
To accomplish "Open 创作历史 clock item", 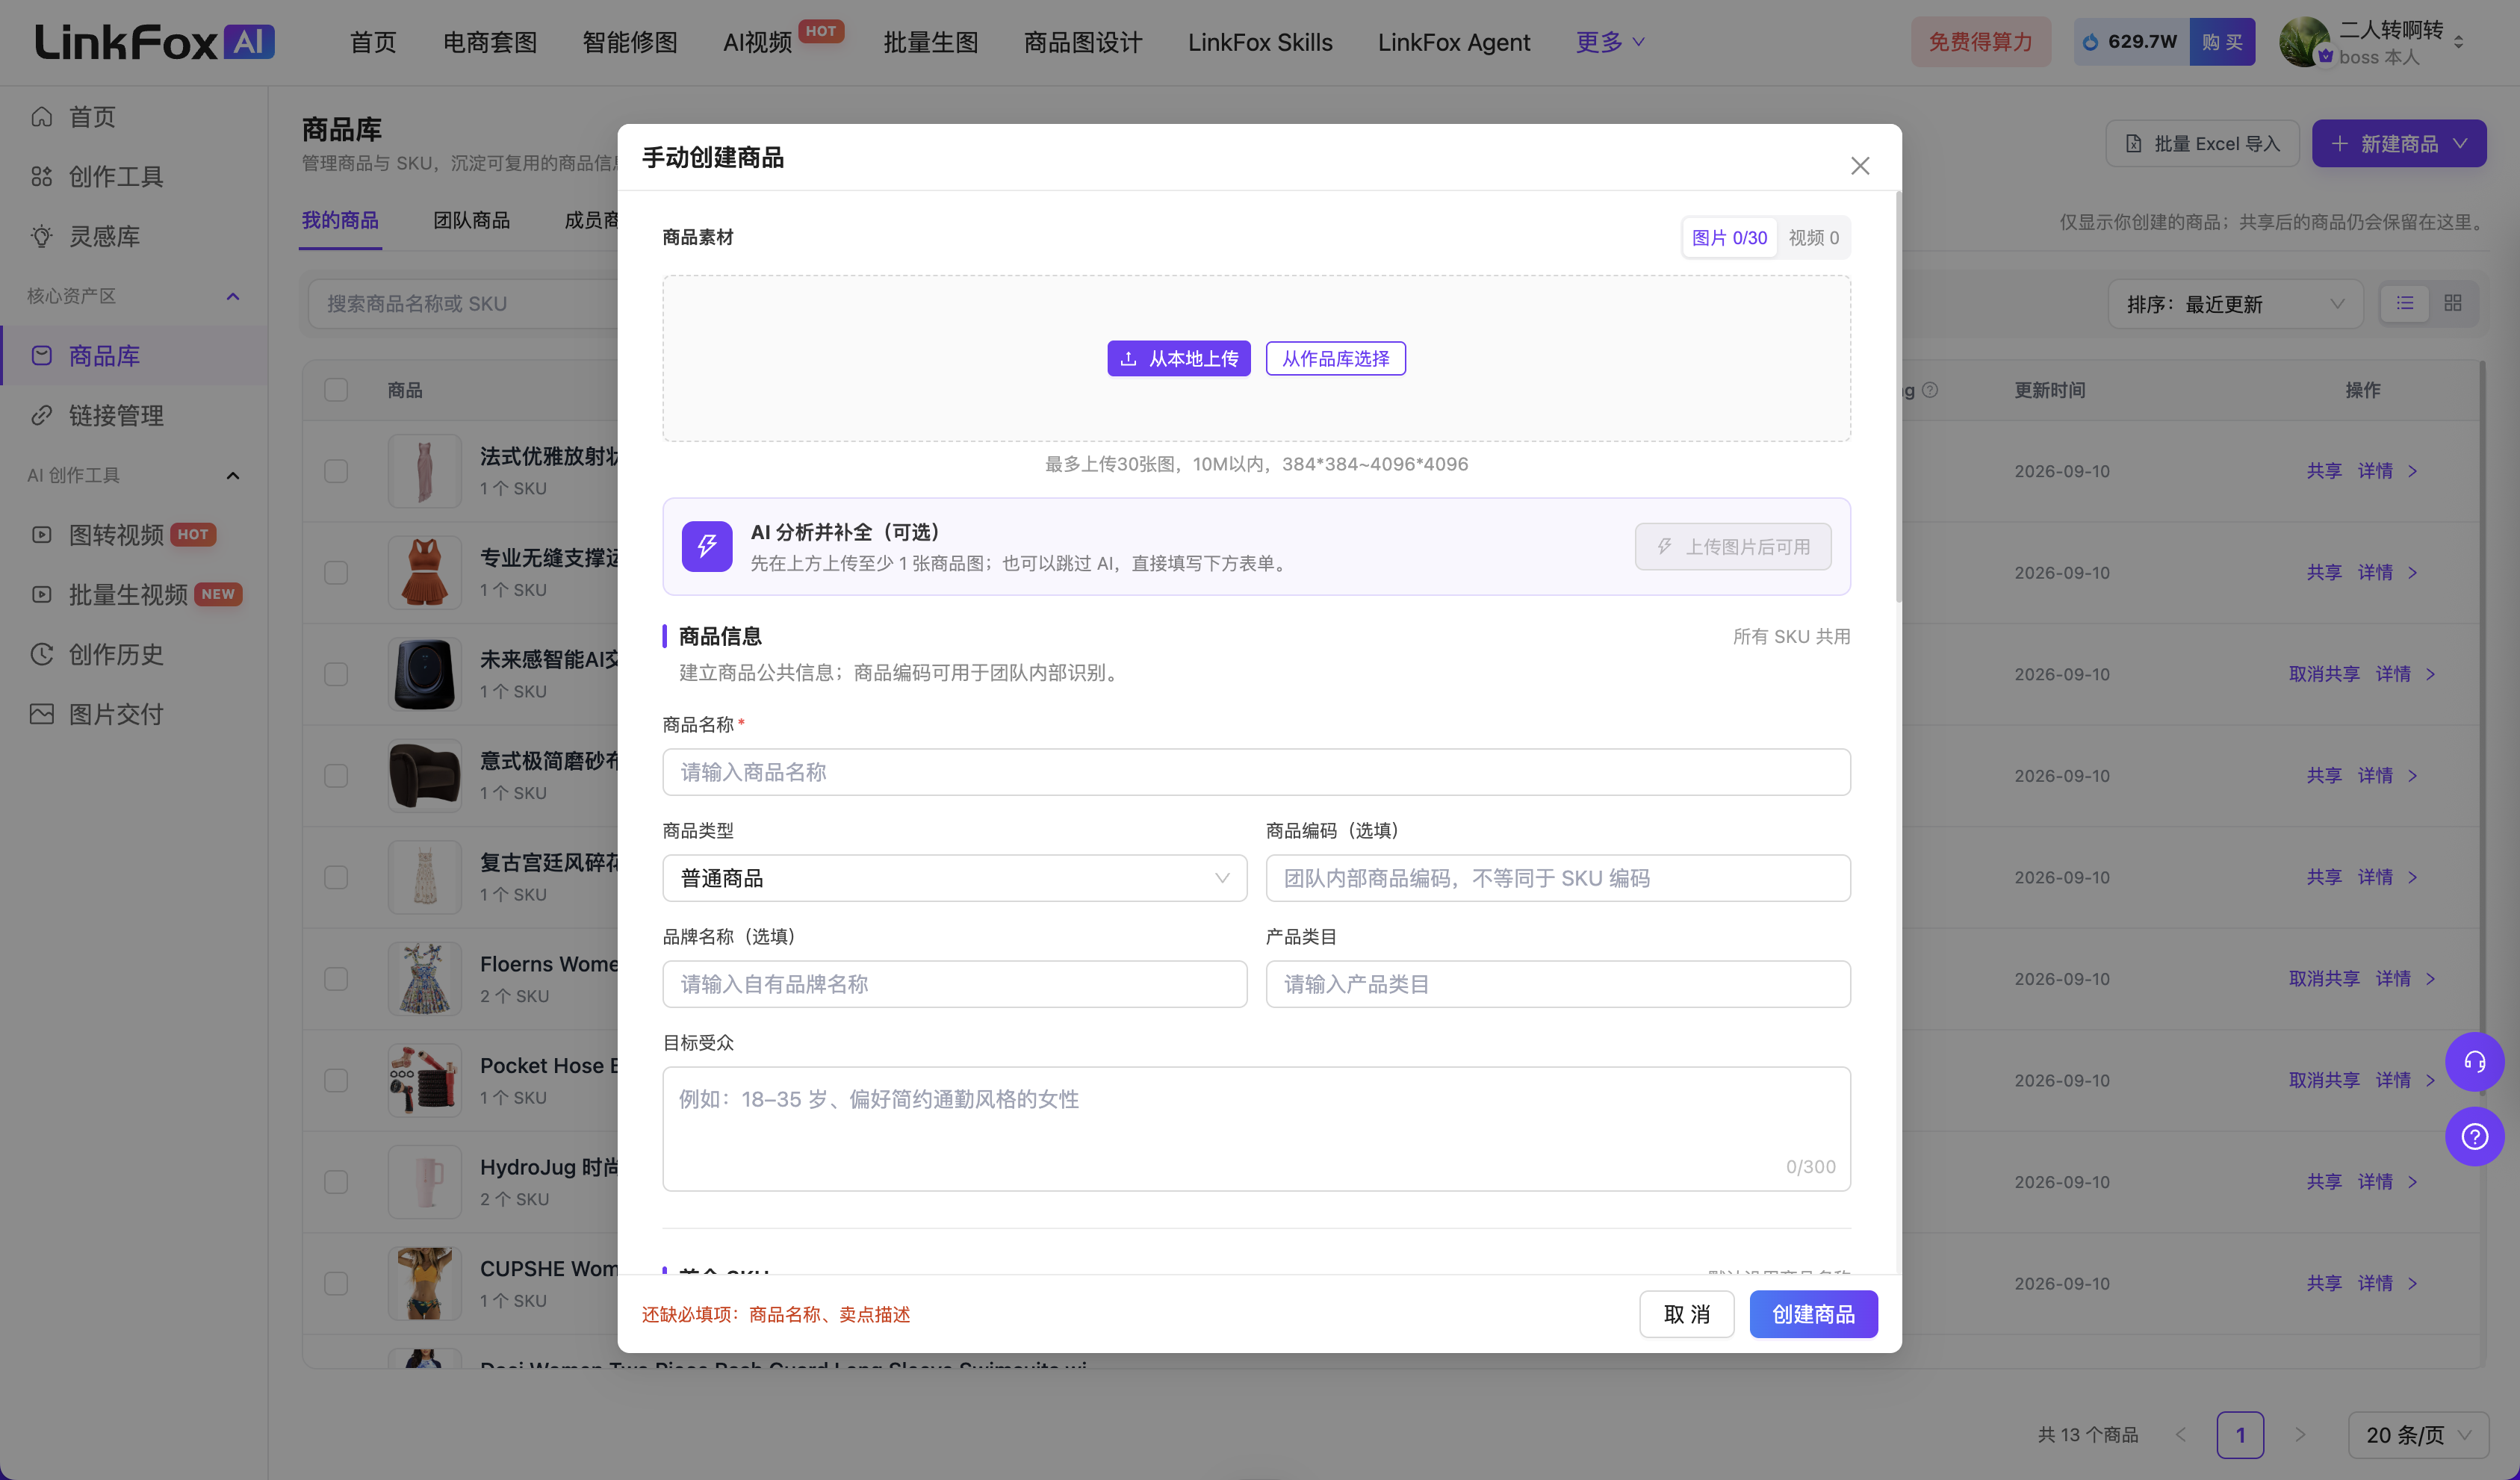I will [41, 654].
